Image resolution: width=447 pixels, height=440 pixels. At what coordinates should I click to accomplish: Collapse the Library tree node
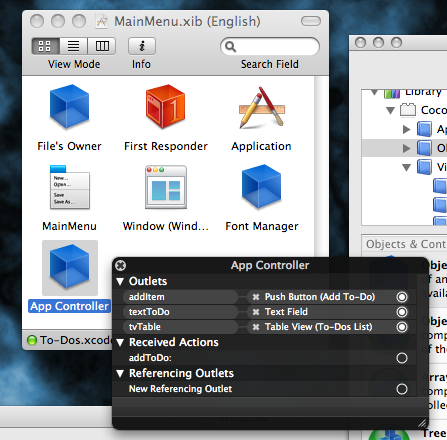coord(375,92)
